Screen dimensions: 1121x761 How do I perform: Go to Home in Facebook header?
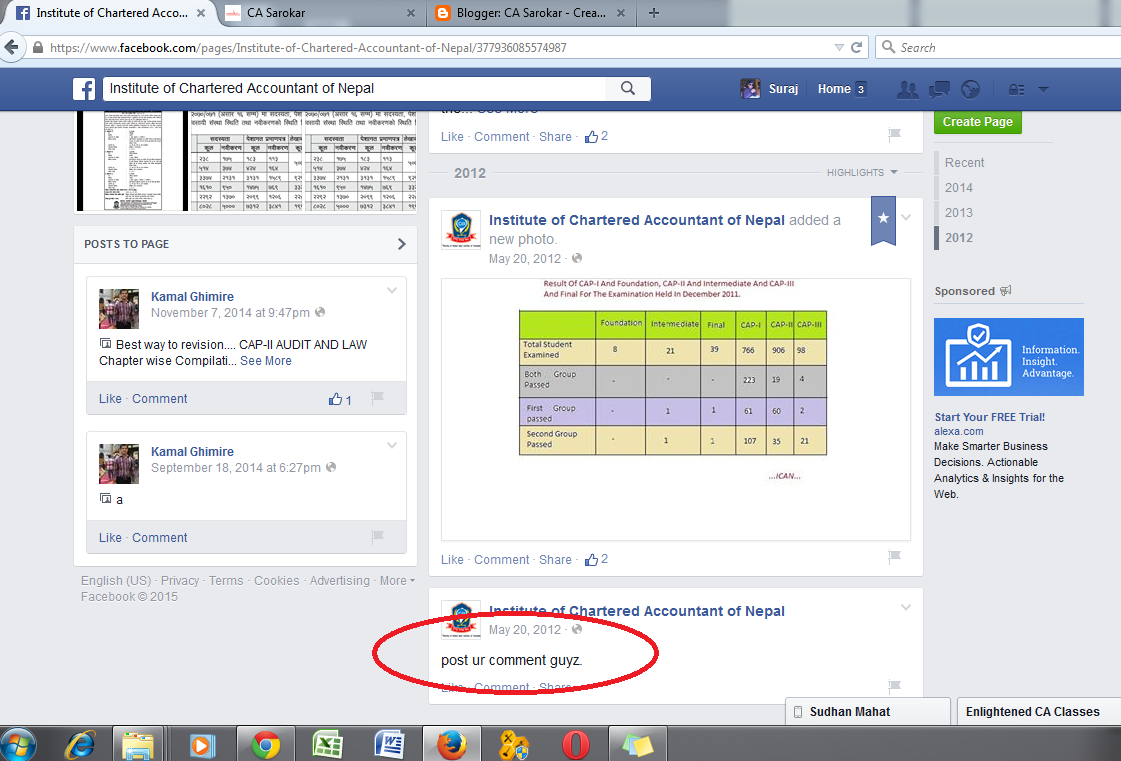coord(834,89)
